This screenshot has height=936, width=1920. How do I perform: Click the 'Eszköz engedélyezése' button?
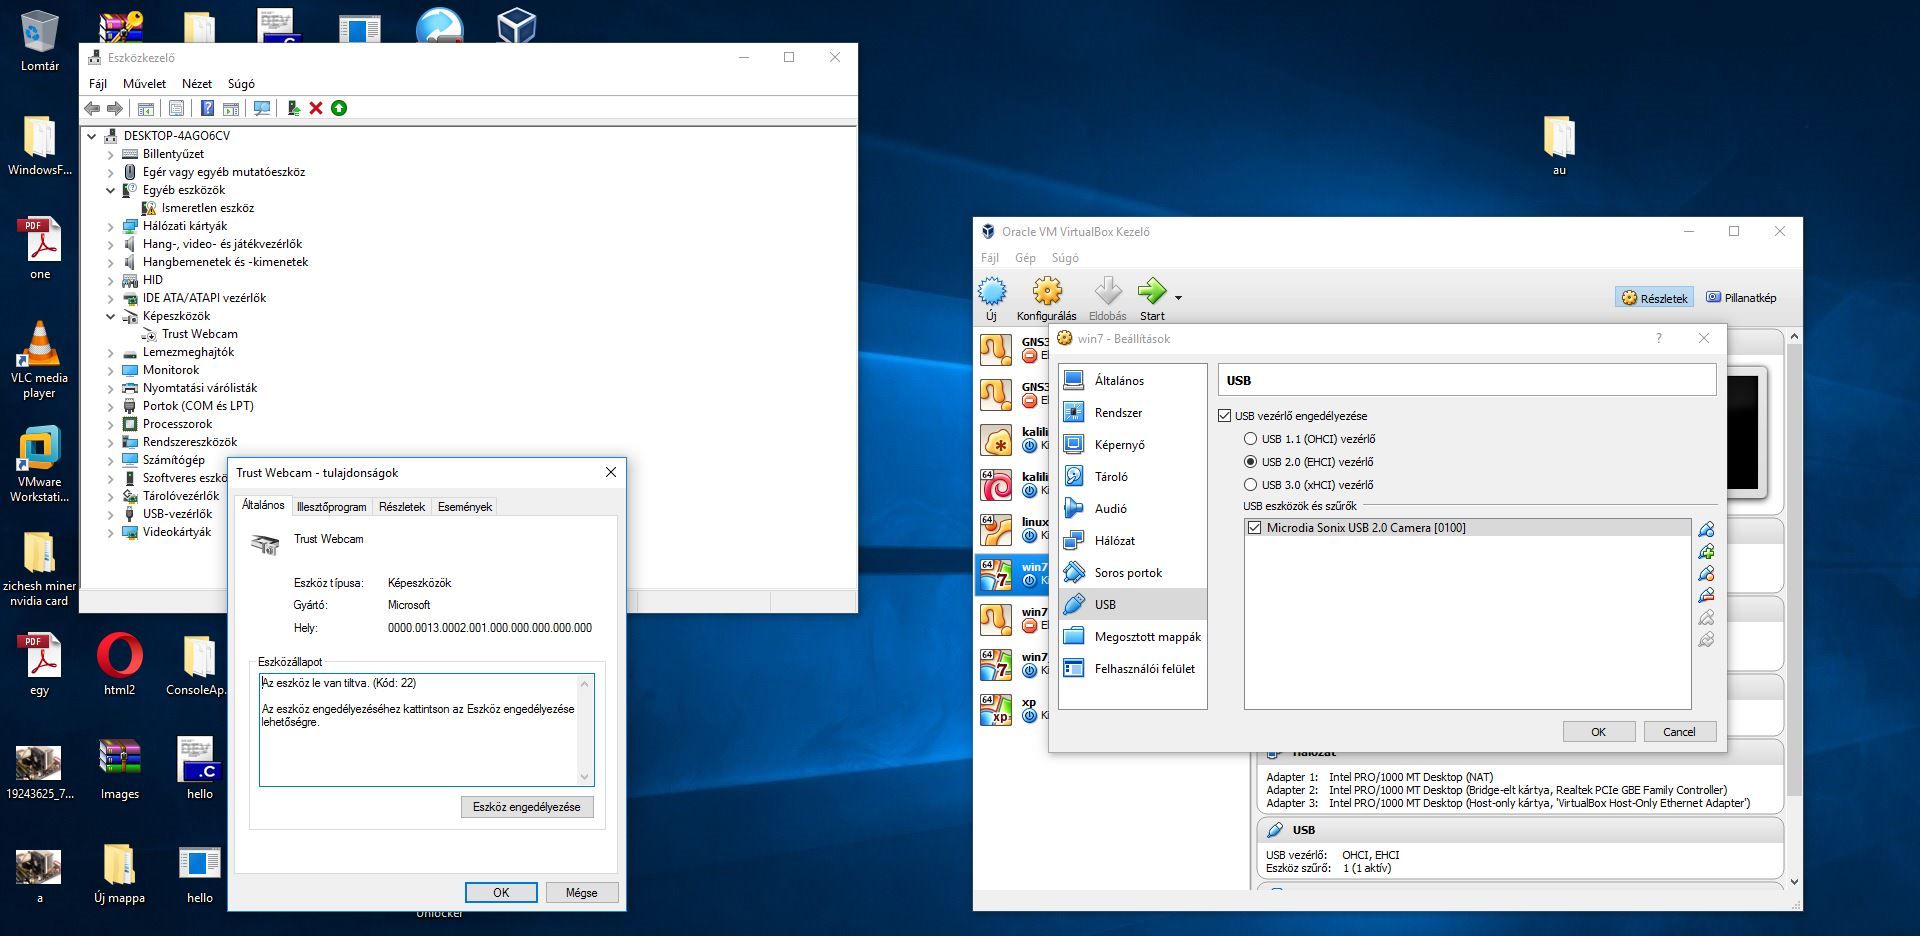(526, 807)
